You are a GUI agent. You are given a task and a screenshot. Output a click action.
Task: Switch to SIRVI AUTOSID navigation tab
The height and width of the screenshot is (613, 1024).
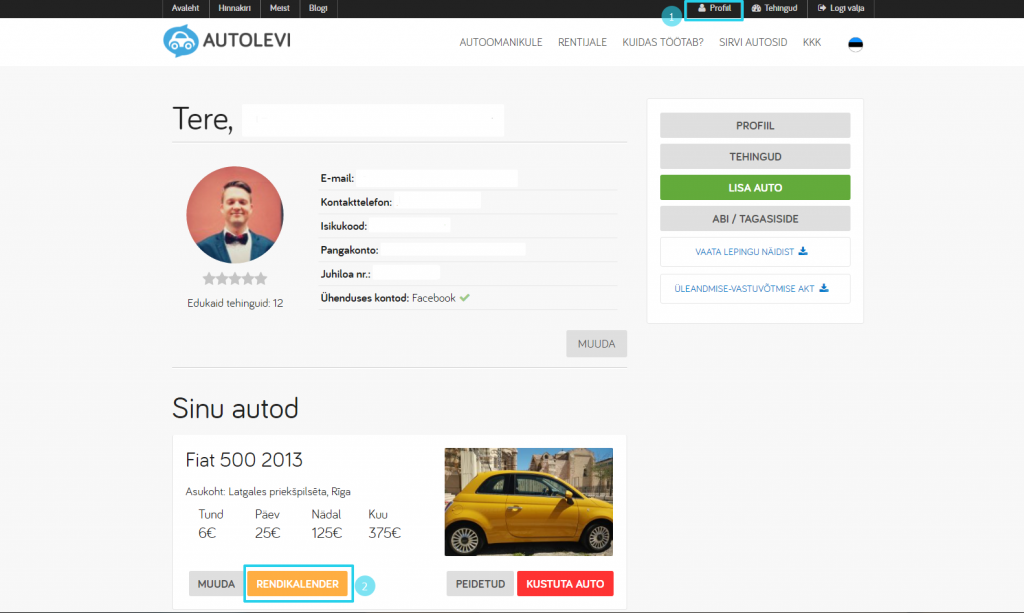(753, 42)
